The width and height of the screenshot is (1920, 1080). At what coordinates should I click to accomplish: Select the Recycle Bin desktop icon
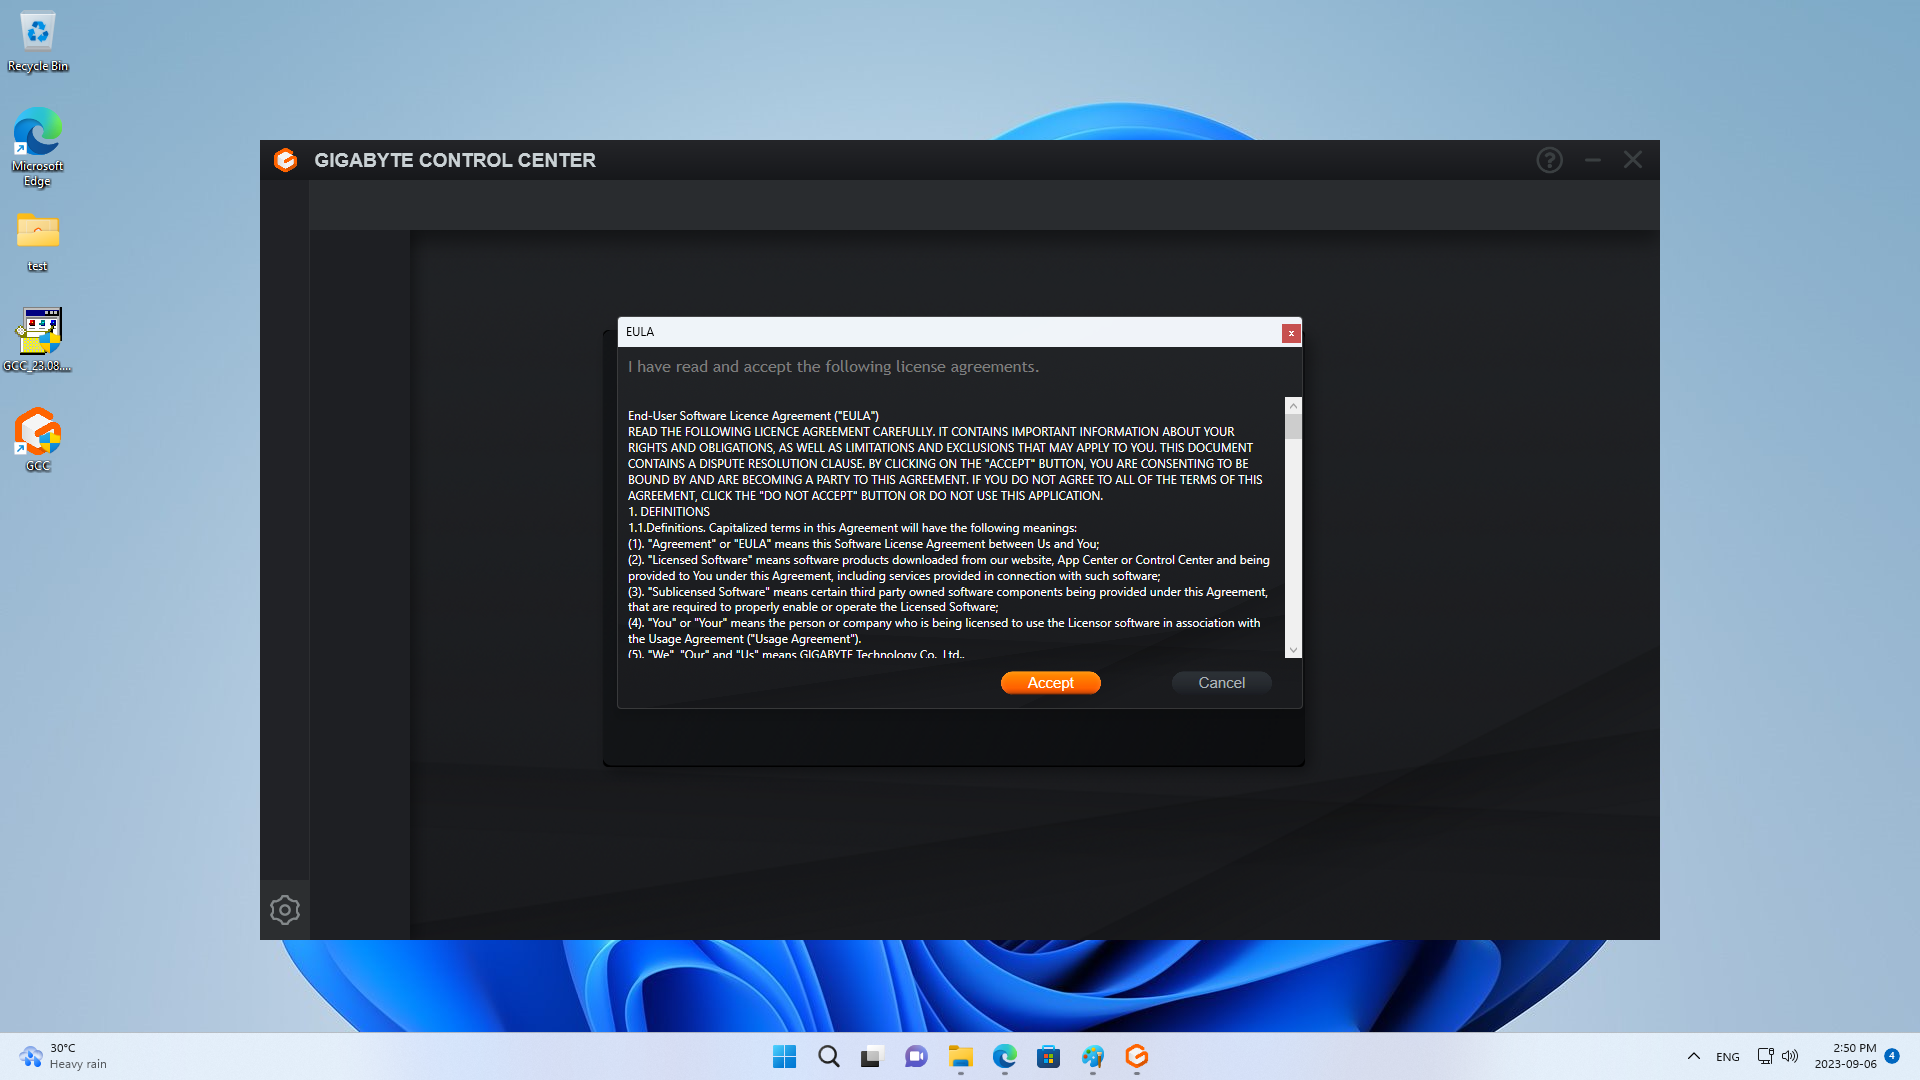point(38,42)
